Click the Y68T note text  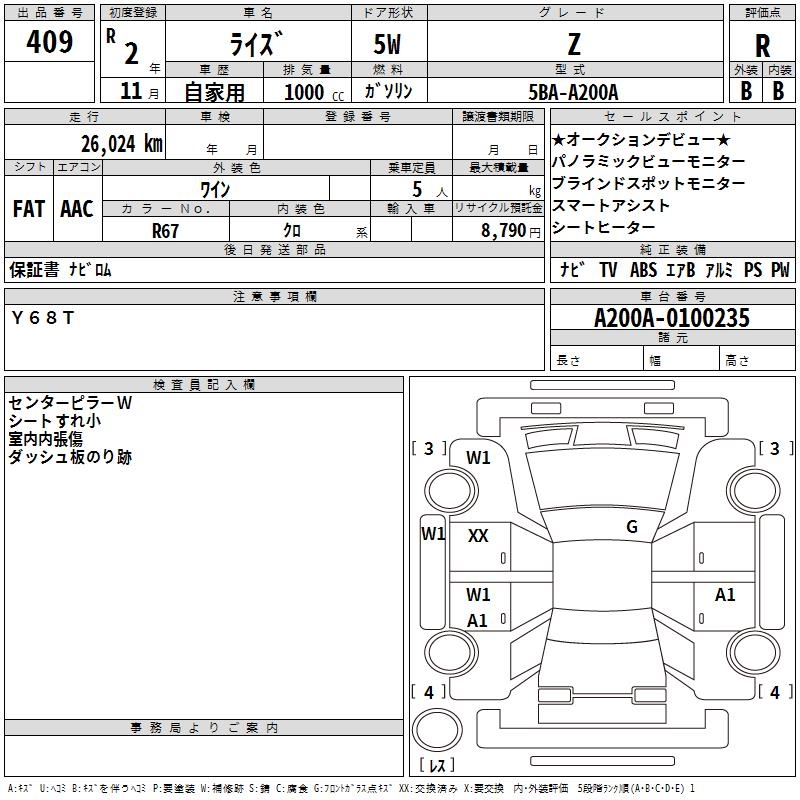(43, 318)
